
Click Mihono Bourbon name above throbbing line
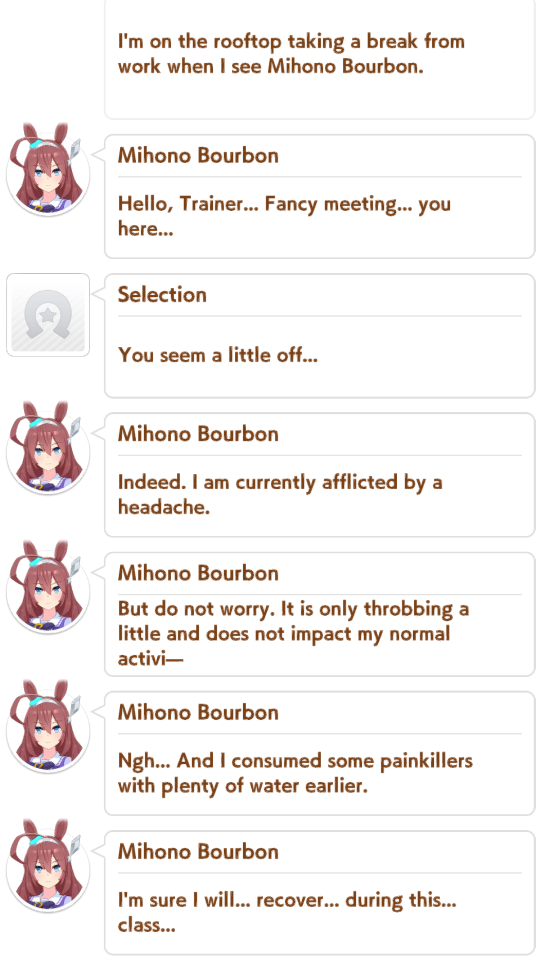point(198,573)
